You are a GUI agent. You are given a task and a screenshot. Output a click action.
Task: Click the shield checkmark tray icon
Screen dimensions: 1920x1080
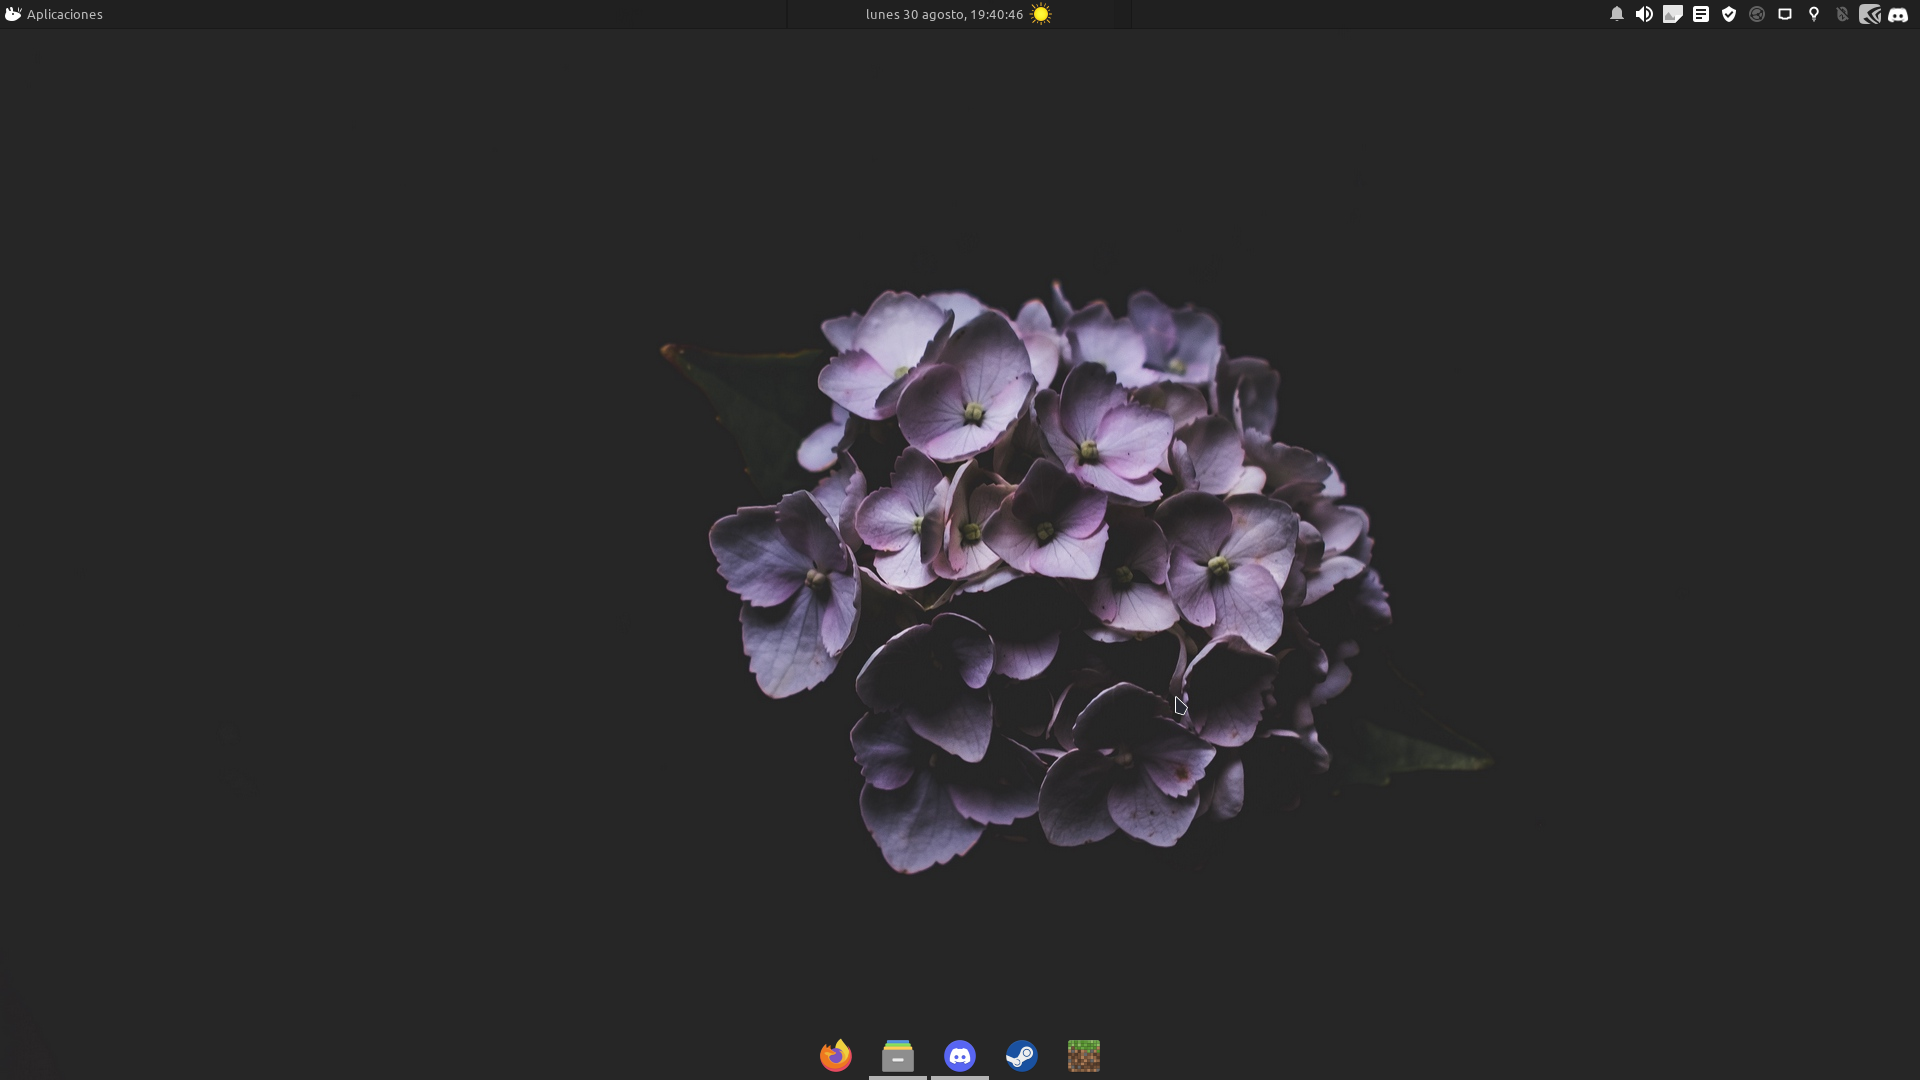tap(1728, 14)
